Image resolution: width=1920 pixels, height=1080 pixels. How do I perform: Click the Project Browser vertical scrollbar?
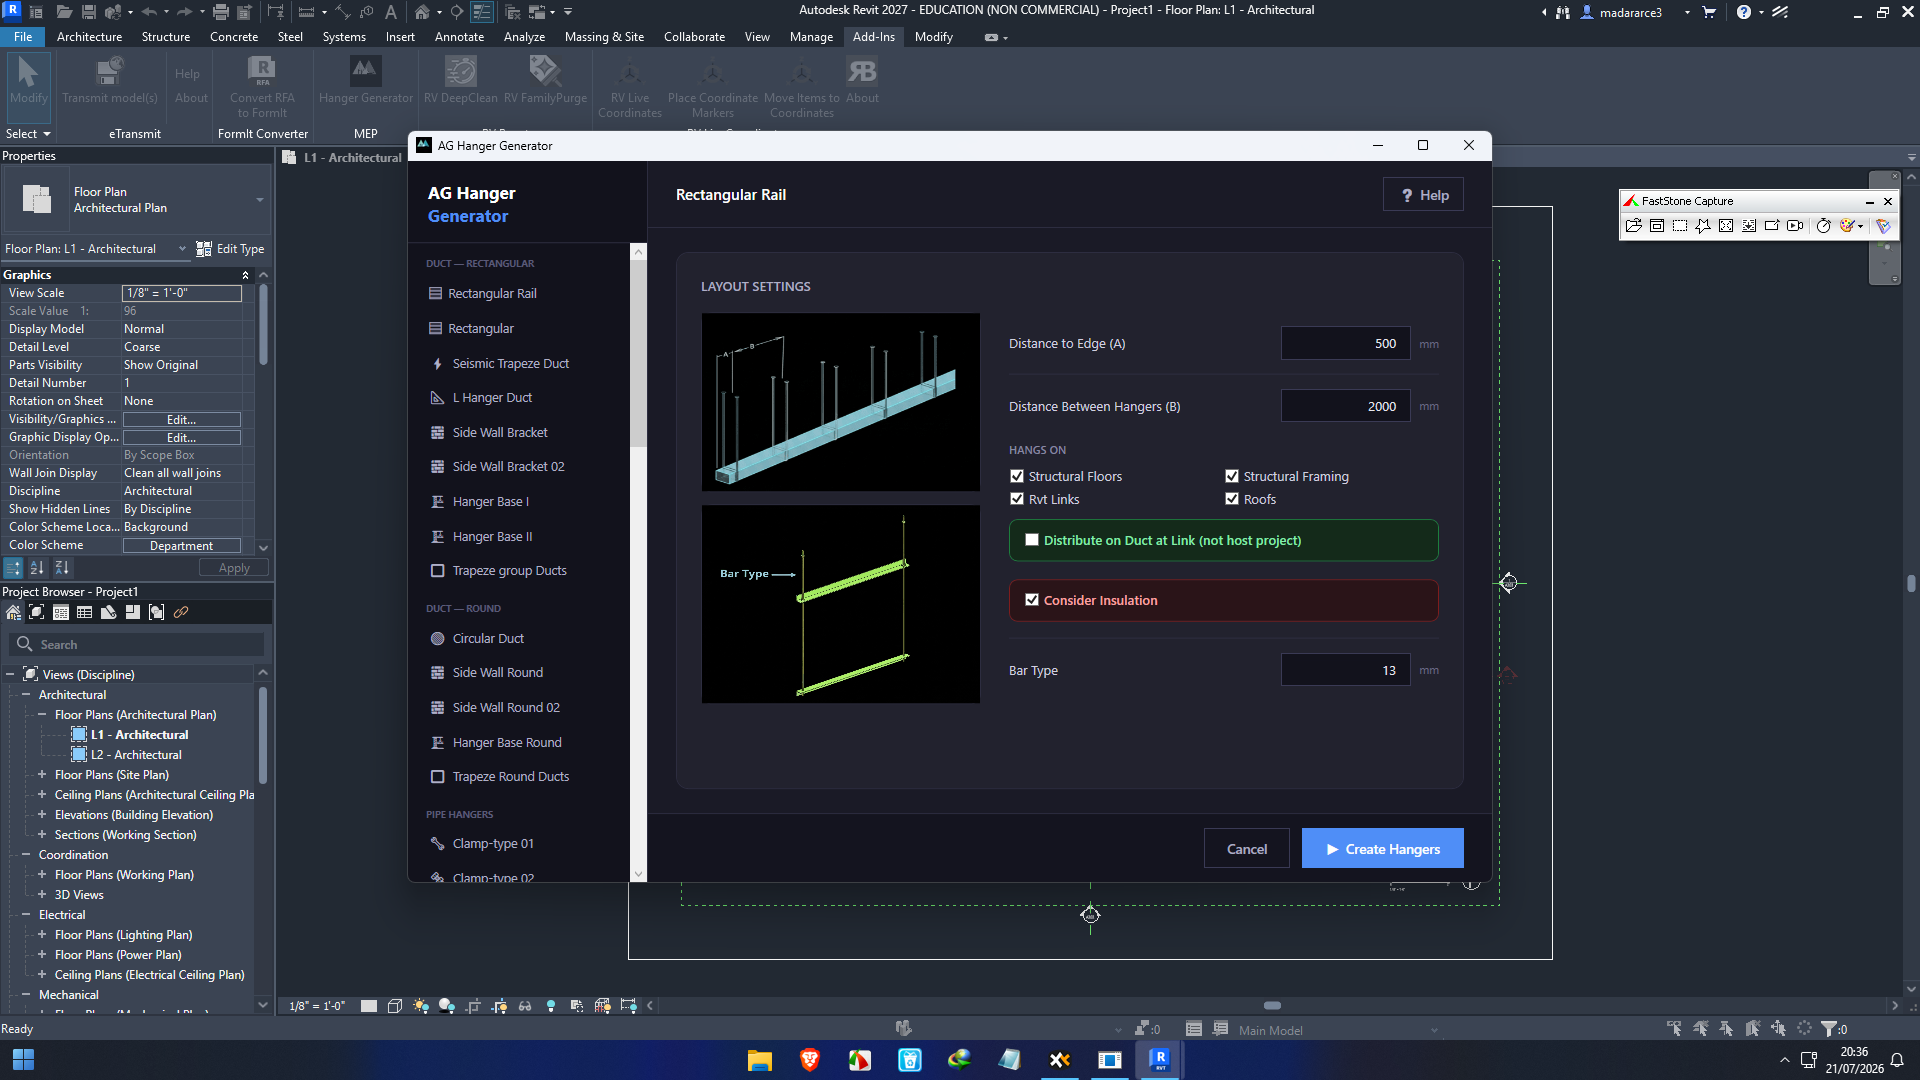263,735
